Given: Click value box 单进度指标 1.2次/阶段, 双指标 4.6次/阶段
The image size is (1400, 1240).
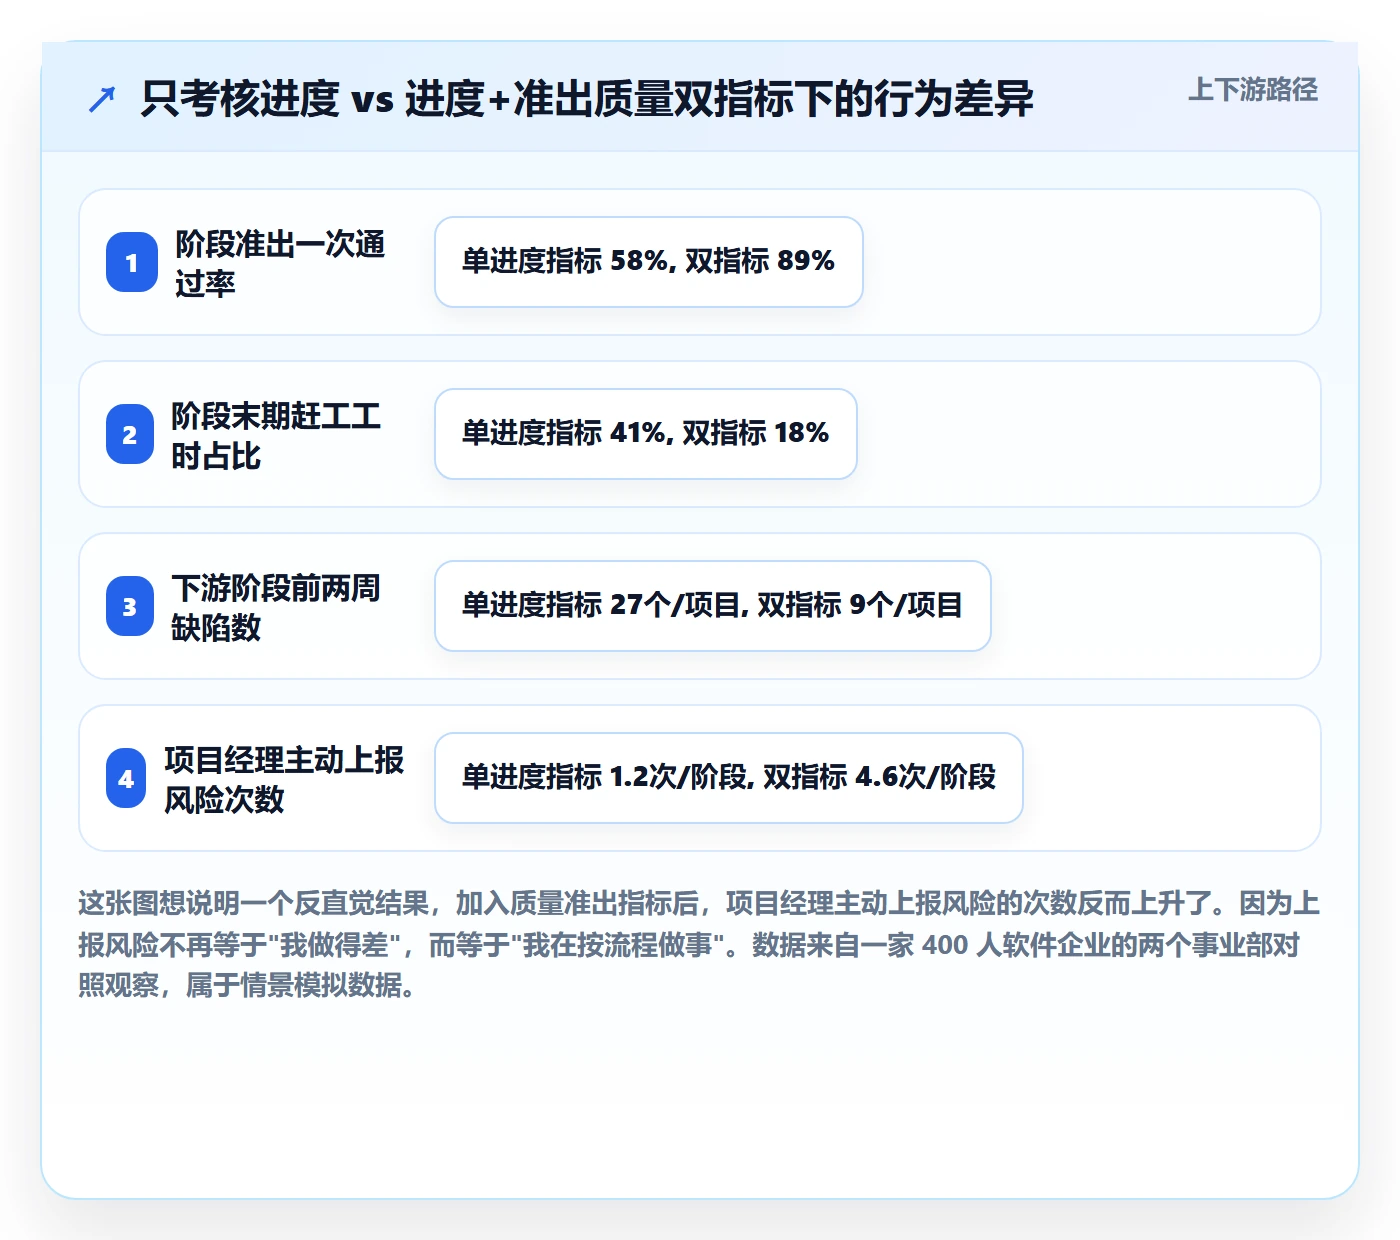Looking at the screenshot, I should 729,778.
